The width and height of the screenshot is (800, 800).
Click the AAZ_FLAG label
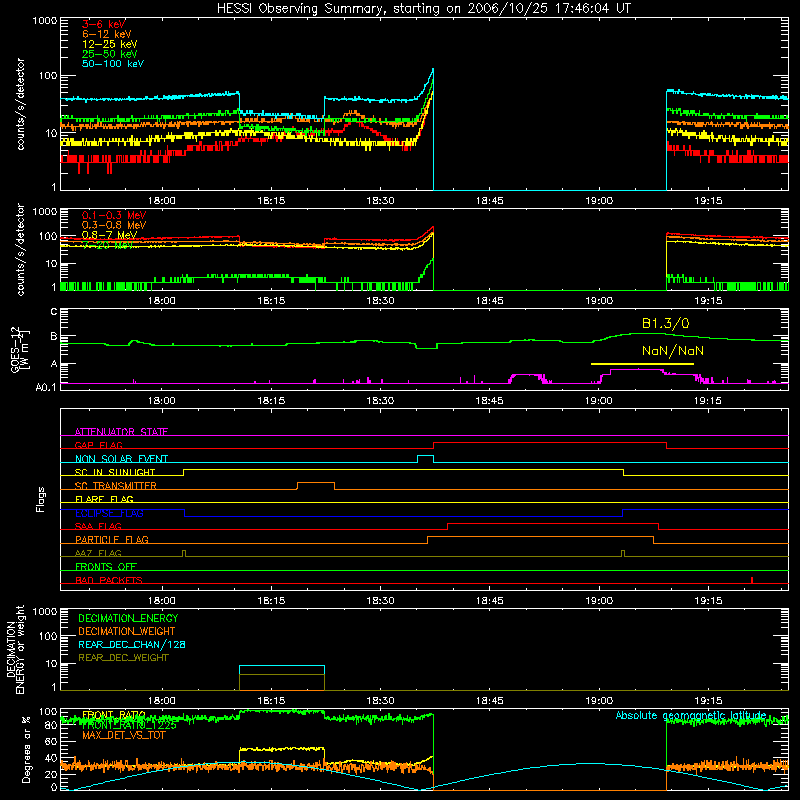[x=98, y=553]
